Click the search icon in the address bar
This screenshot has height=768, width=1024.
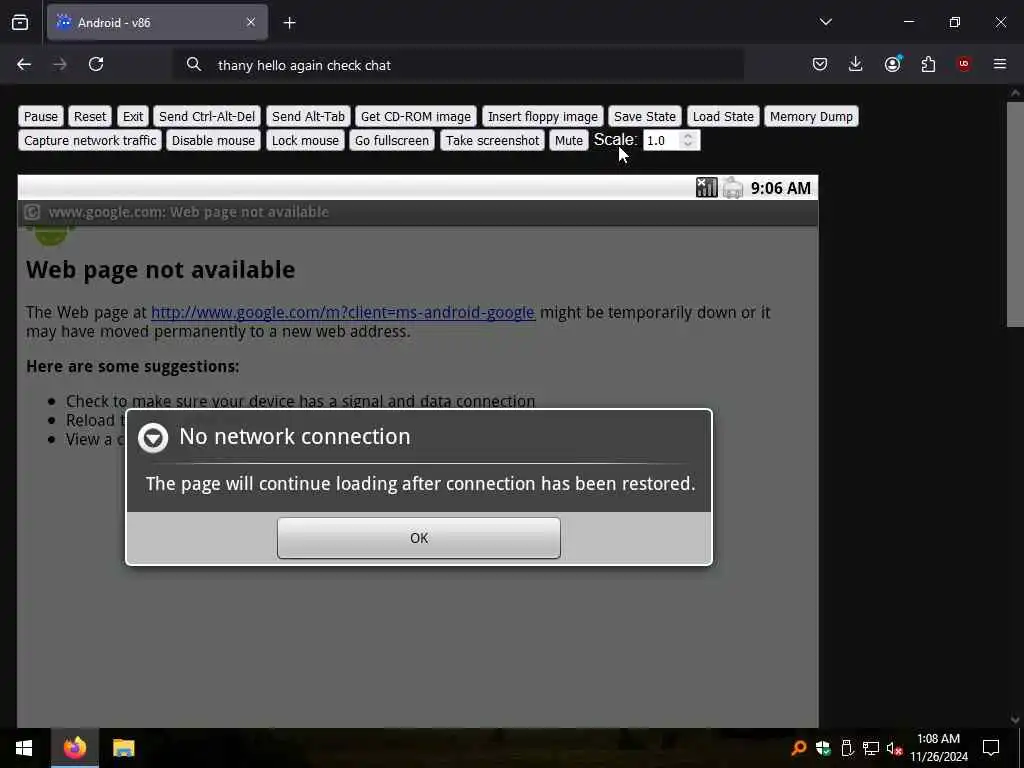coord(193,64)
